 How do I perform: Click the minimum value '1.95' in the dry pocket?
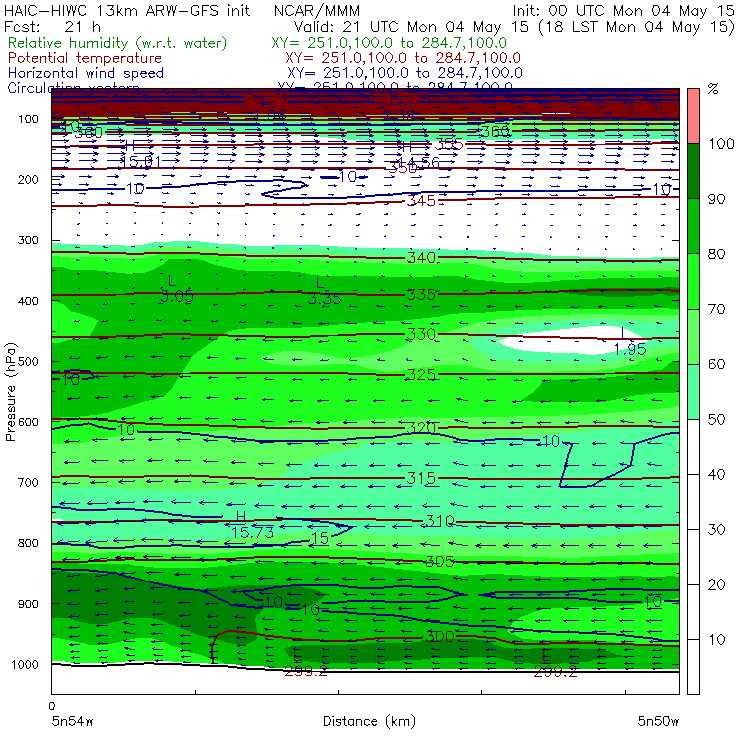pos(630,349)
